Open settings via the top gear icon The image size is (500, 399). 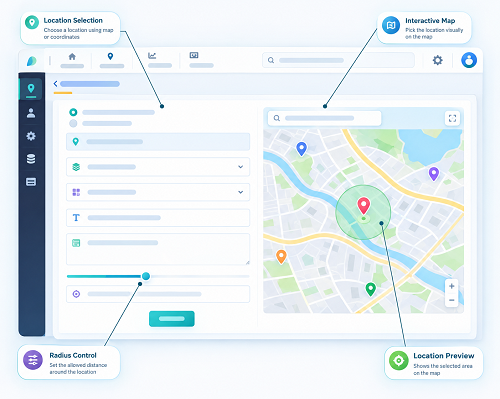point(437,60)
